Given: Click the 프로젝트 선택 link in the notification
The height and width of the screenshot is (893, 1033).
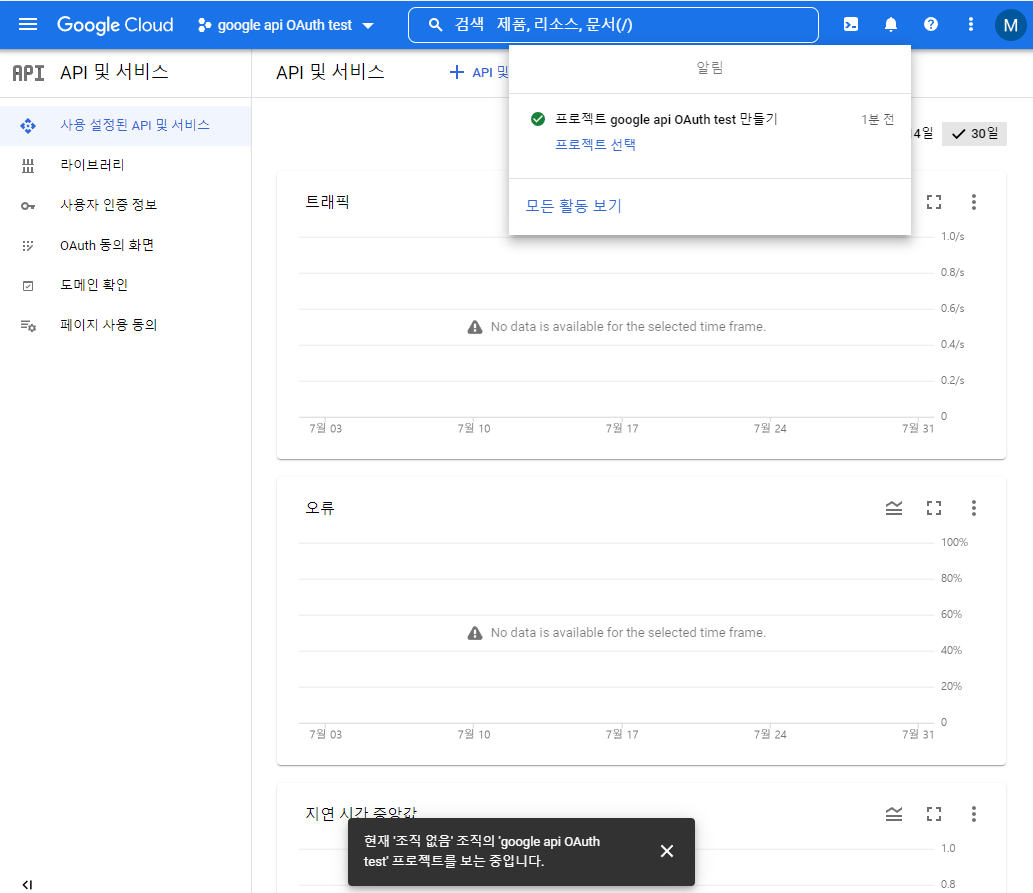Looking at the screenshot, I should pyautogui.click(x=596, y=144).
